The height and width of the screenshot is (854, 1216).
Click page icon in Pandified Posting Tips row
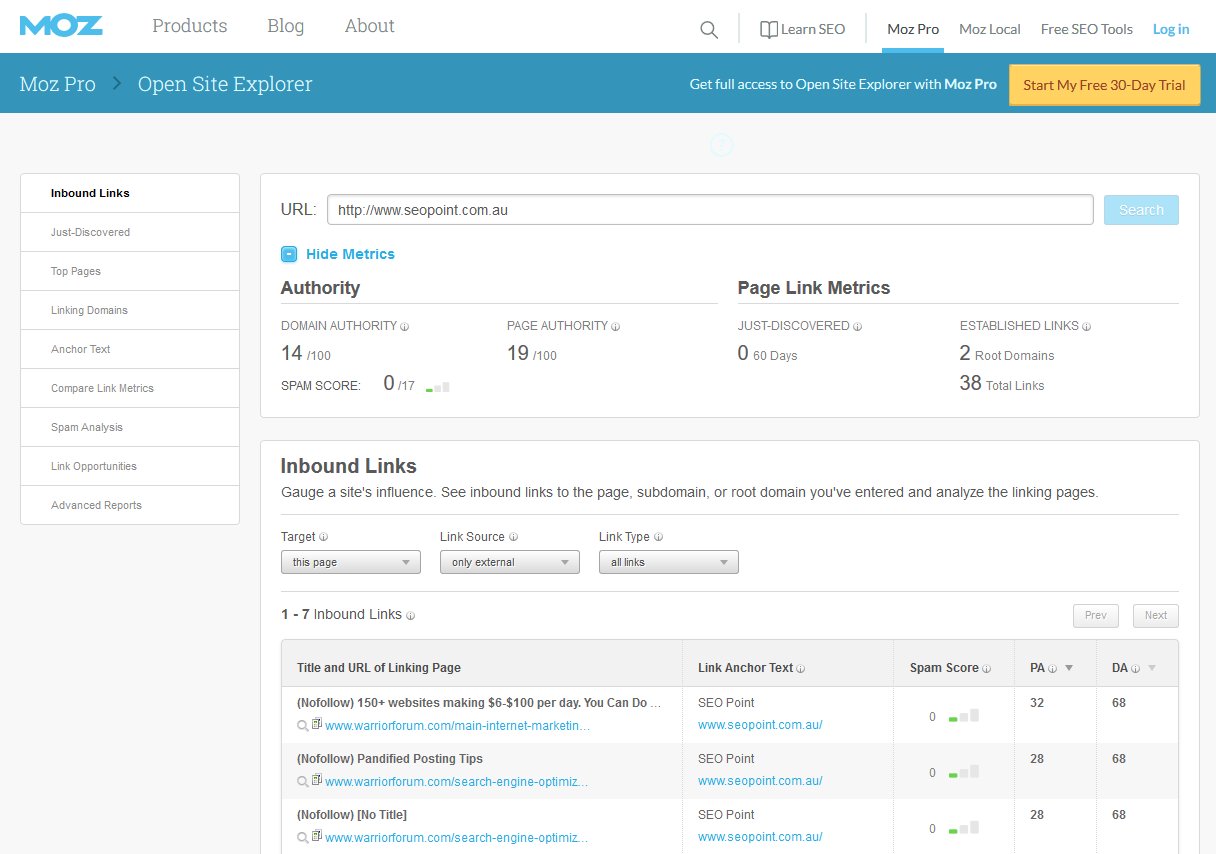(316, 781)
